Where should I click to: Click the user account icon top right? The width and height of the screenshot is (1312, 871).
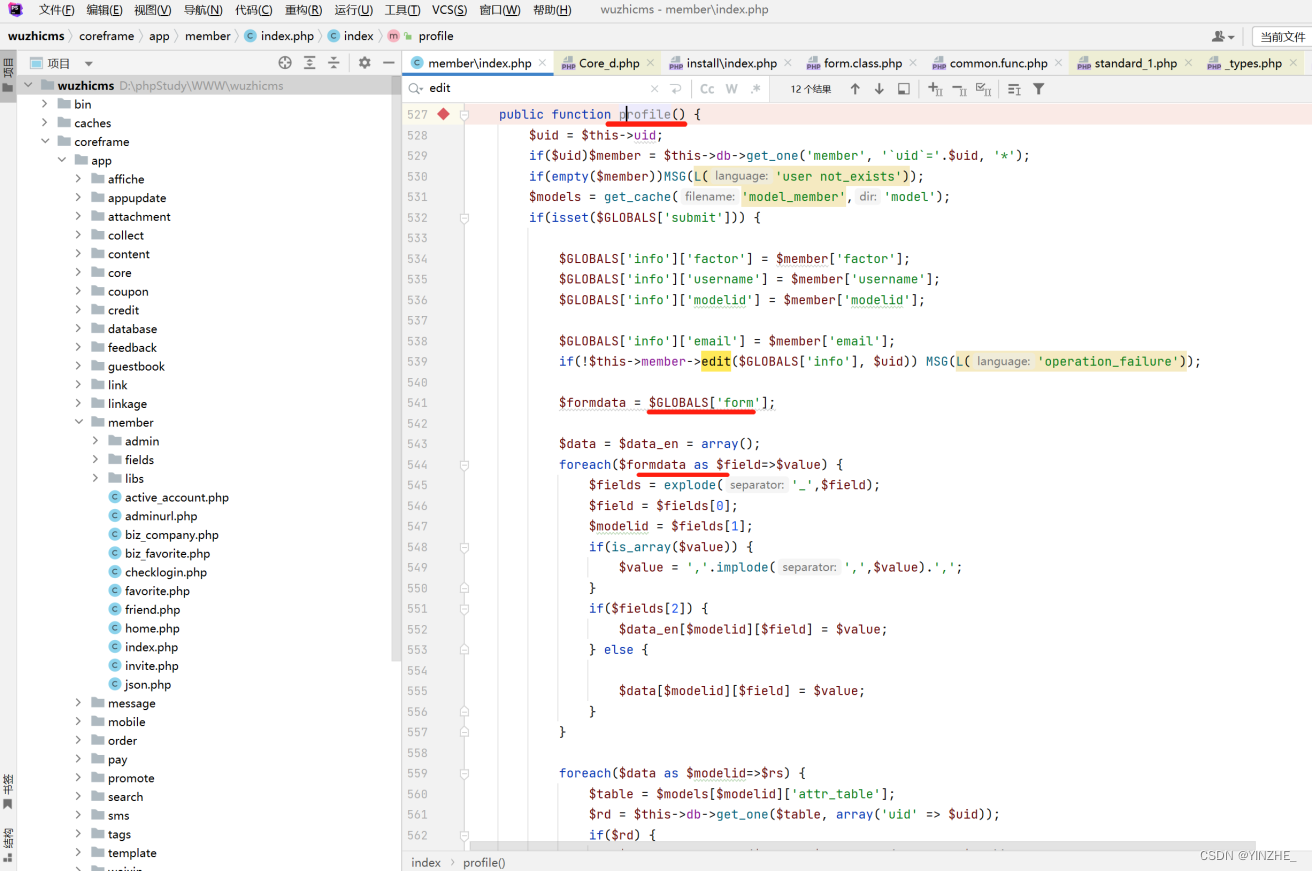pyautogui.click(x=1222, y=36)
